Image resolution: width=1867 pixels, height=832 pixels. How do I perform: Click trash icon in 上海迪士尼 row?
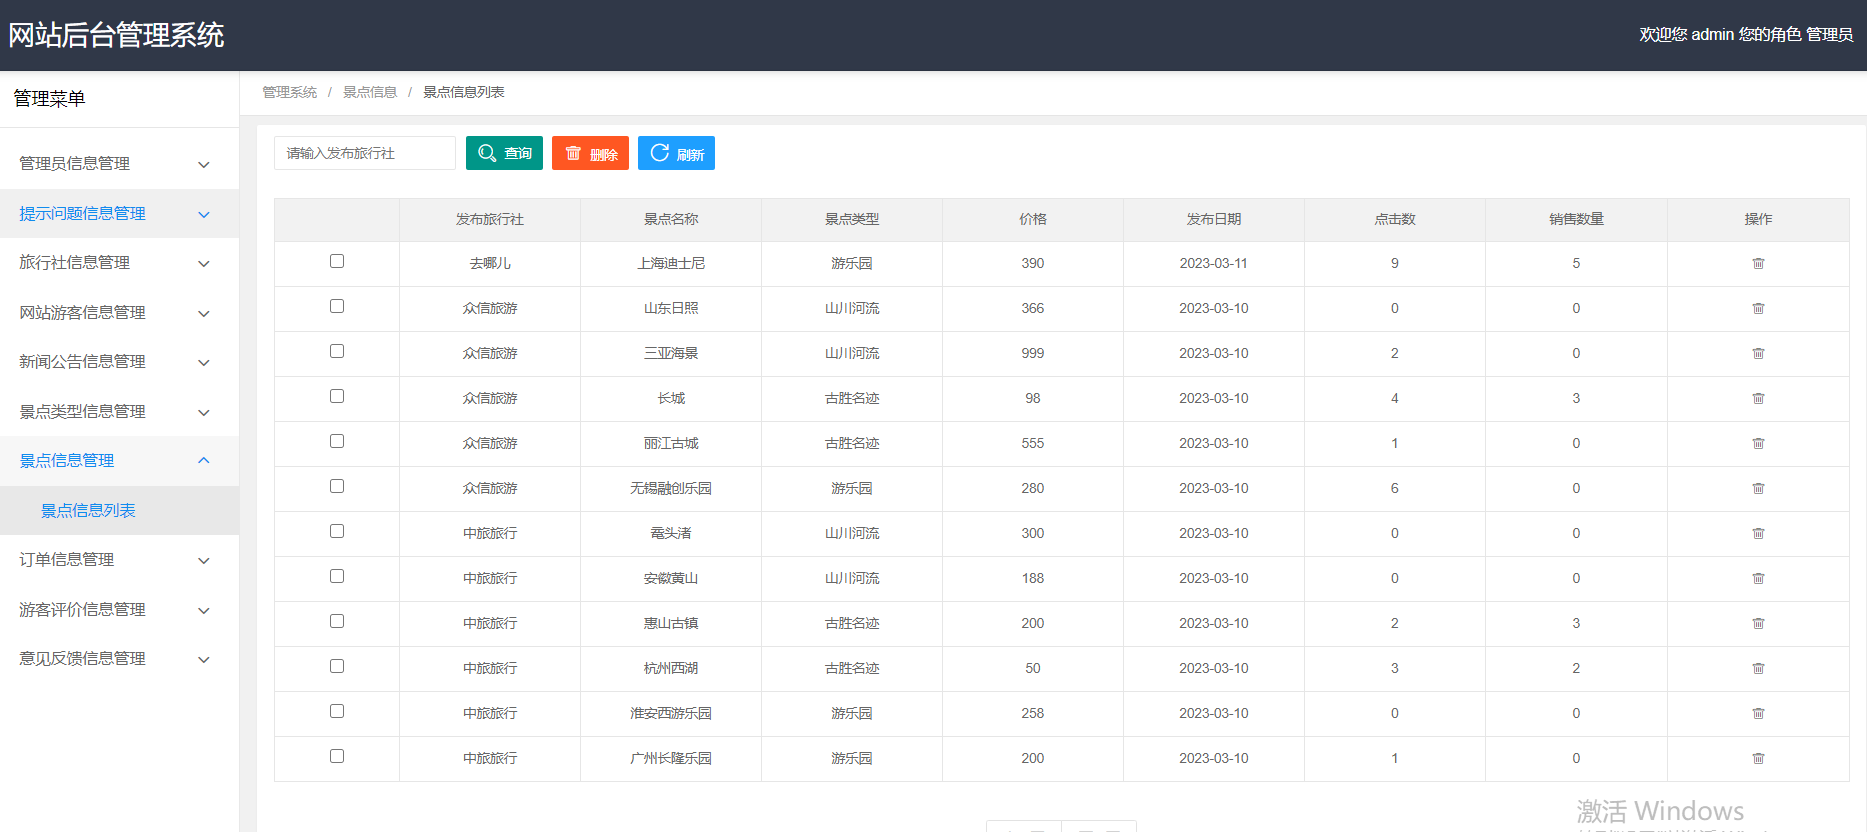pos(1758,264)
